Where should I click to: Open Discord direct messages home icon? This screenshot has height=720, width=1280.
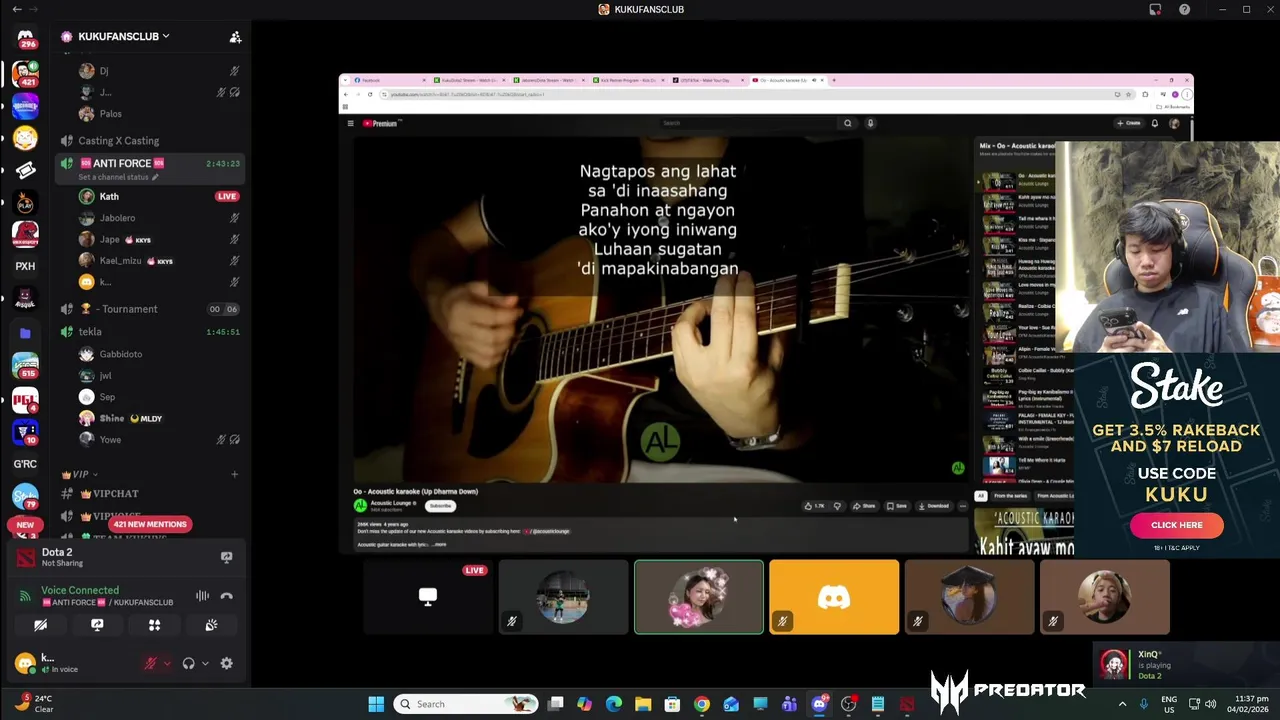point(25,37)
